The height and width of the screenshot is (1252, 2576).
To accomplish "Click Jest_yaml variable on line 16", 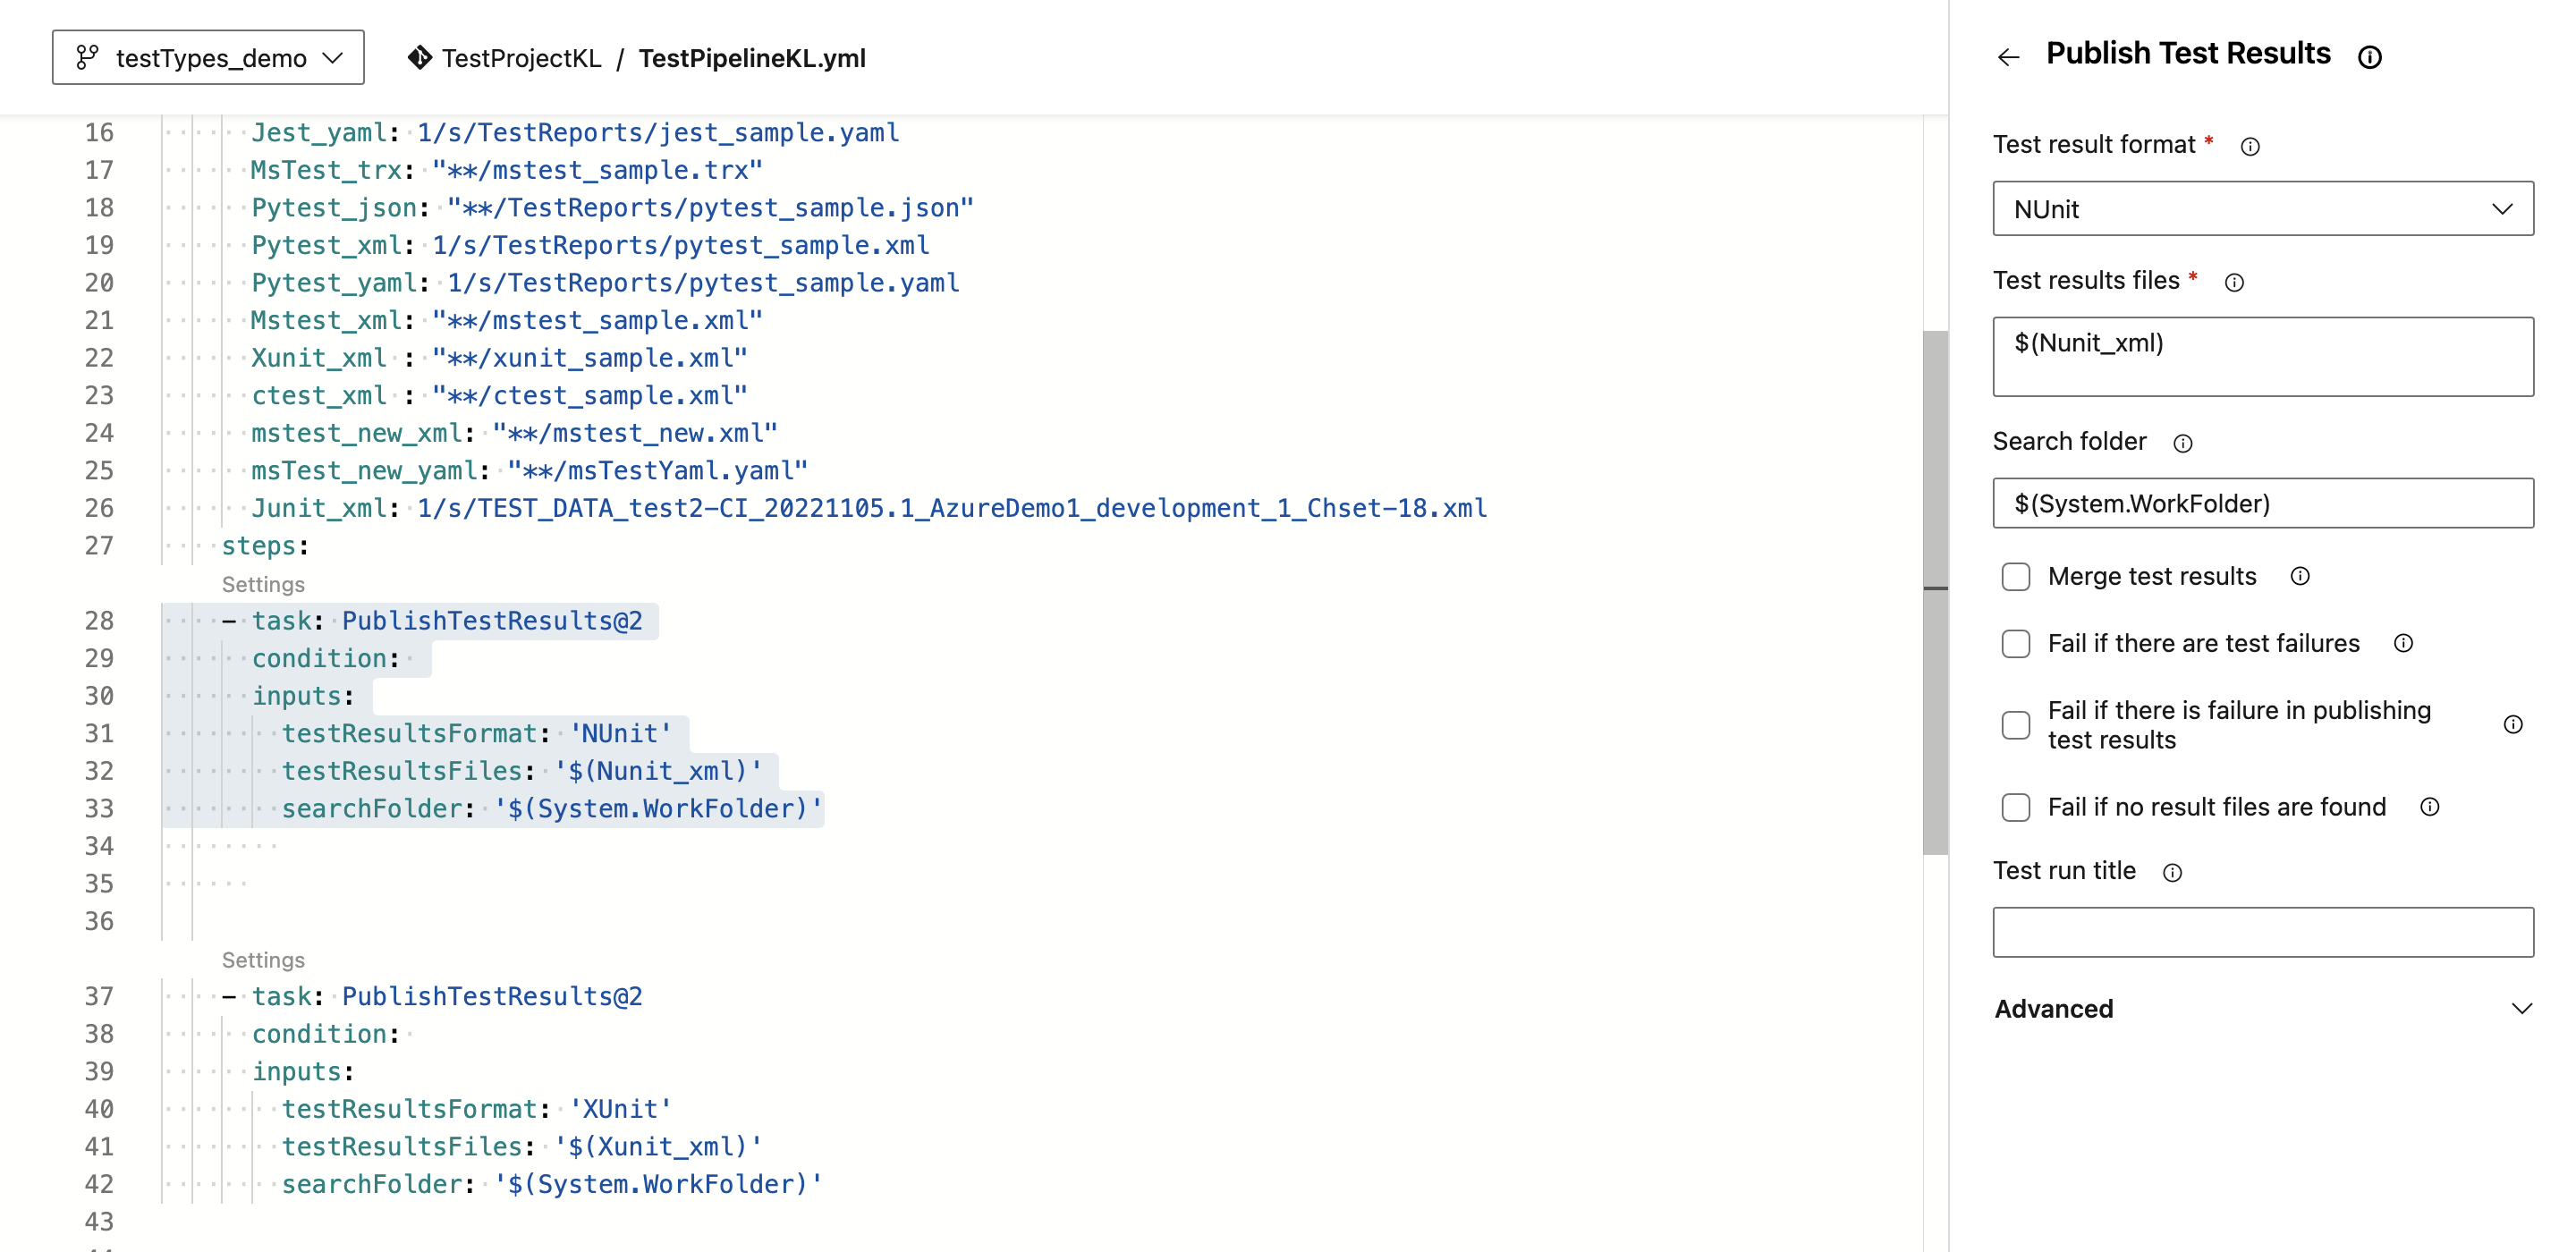I will click(319, 132).
